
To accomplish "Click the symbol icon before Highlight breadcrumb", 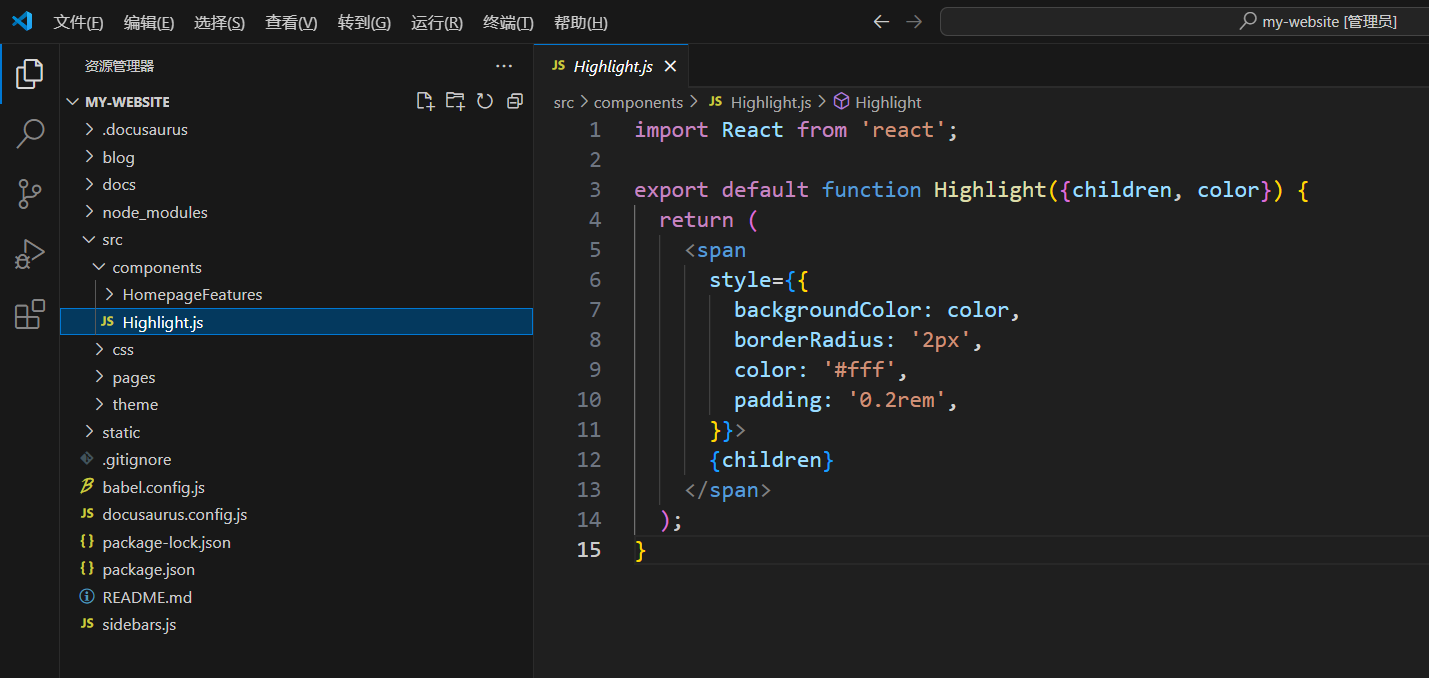I will [842, 102].
